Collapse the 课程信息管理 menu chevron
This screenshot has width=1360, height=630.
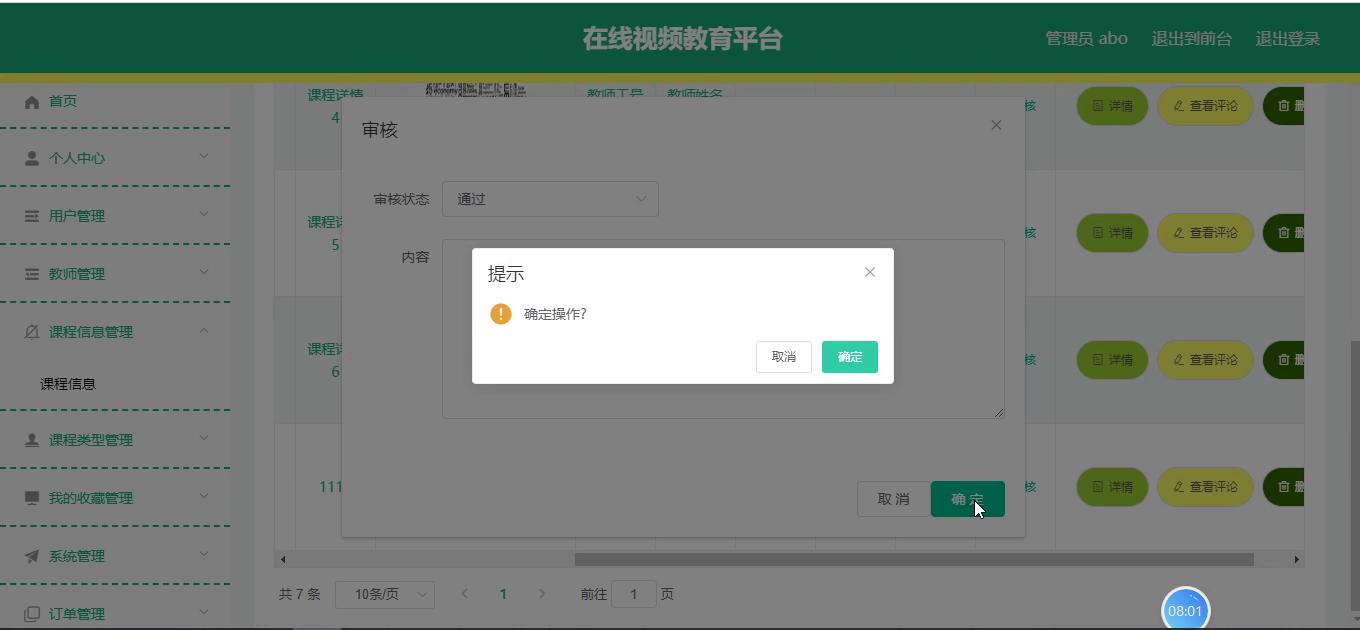(204, 330)
